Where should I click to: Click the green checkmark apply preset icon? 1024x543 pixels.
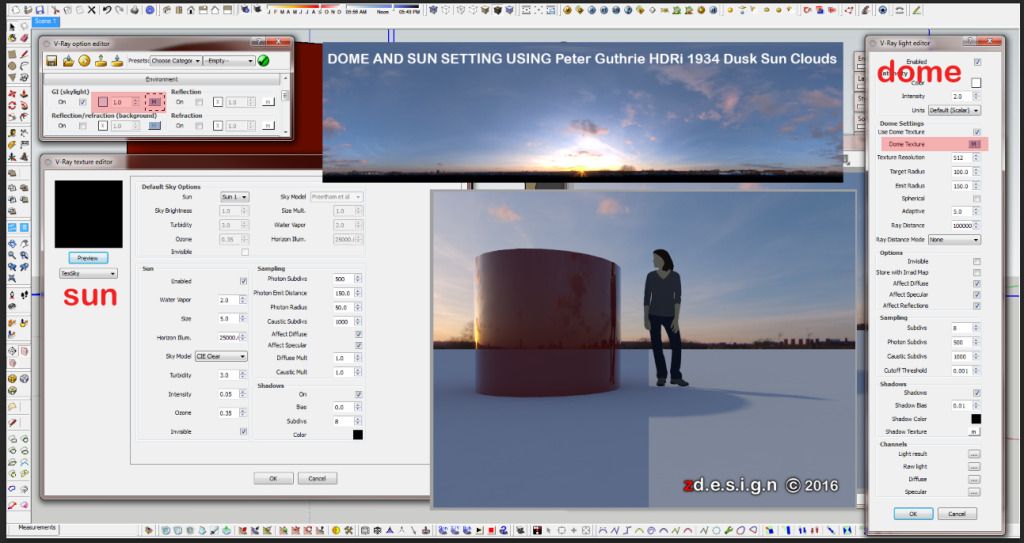[263, 61]
